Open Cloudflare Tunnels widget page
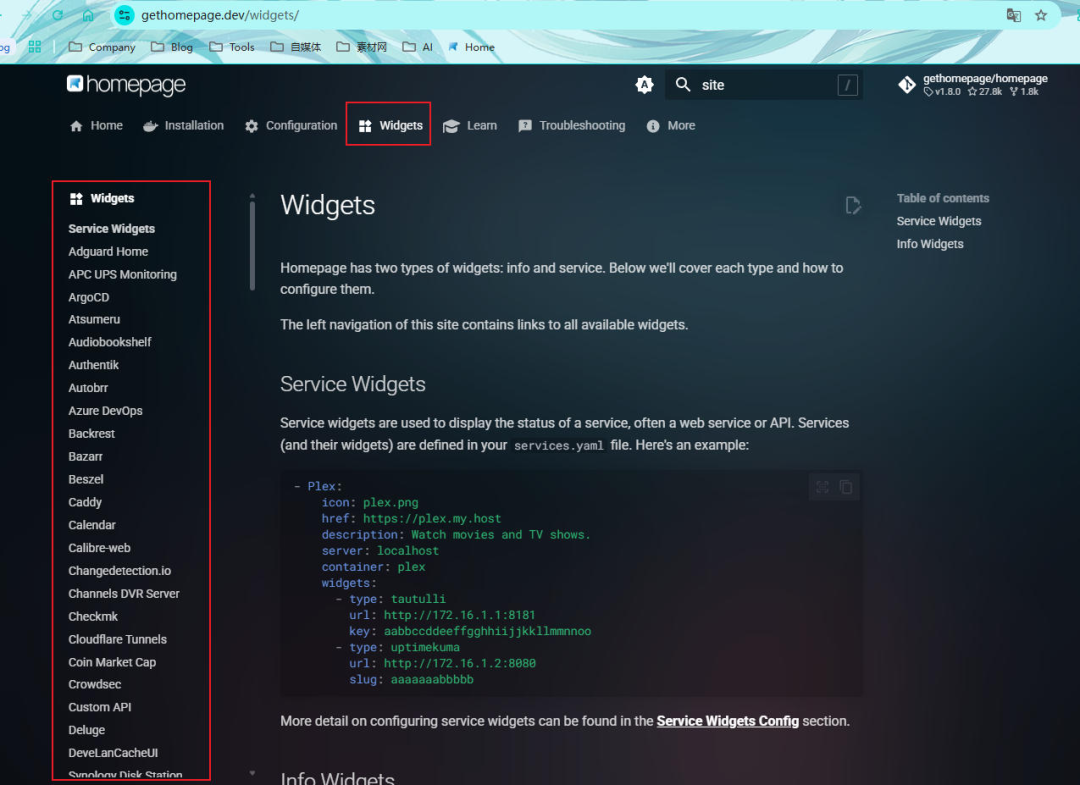 [118, 639]
